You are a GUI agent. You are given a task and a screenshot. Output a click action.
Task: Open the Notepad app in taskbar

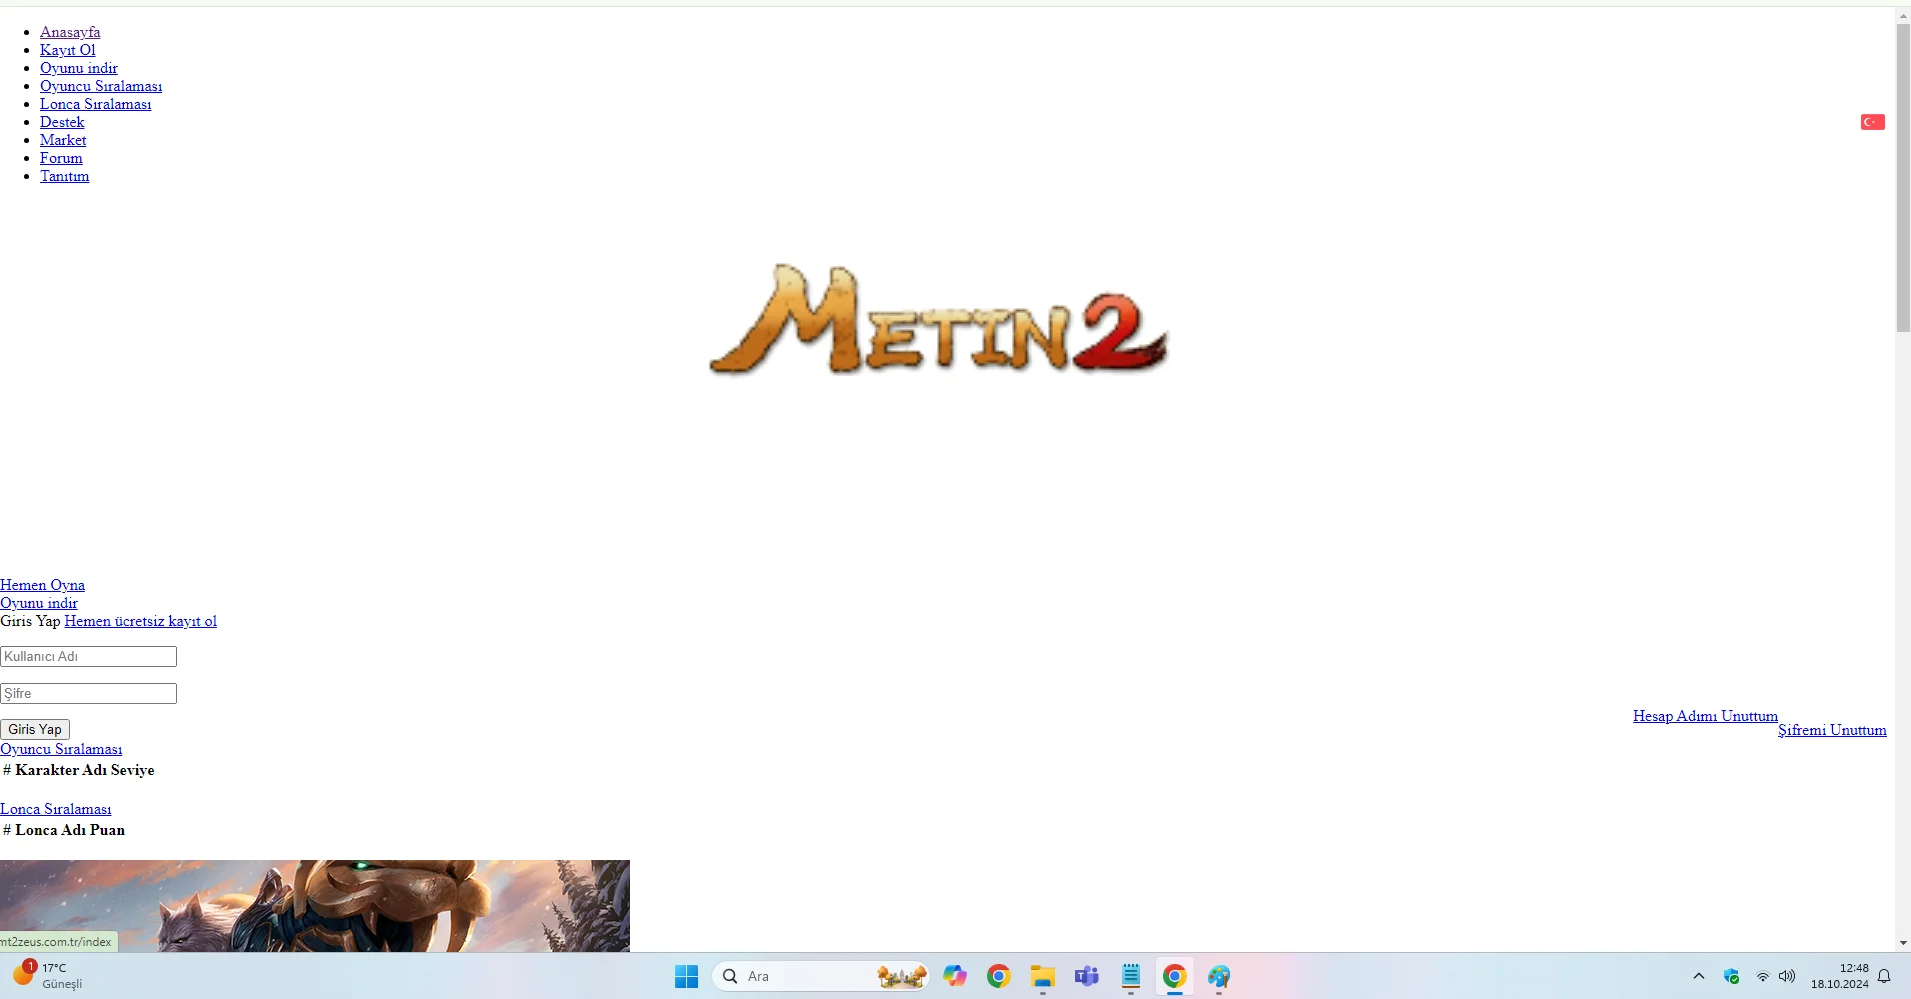tap(1130, 976)
